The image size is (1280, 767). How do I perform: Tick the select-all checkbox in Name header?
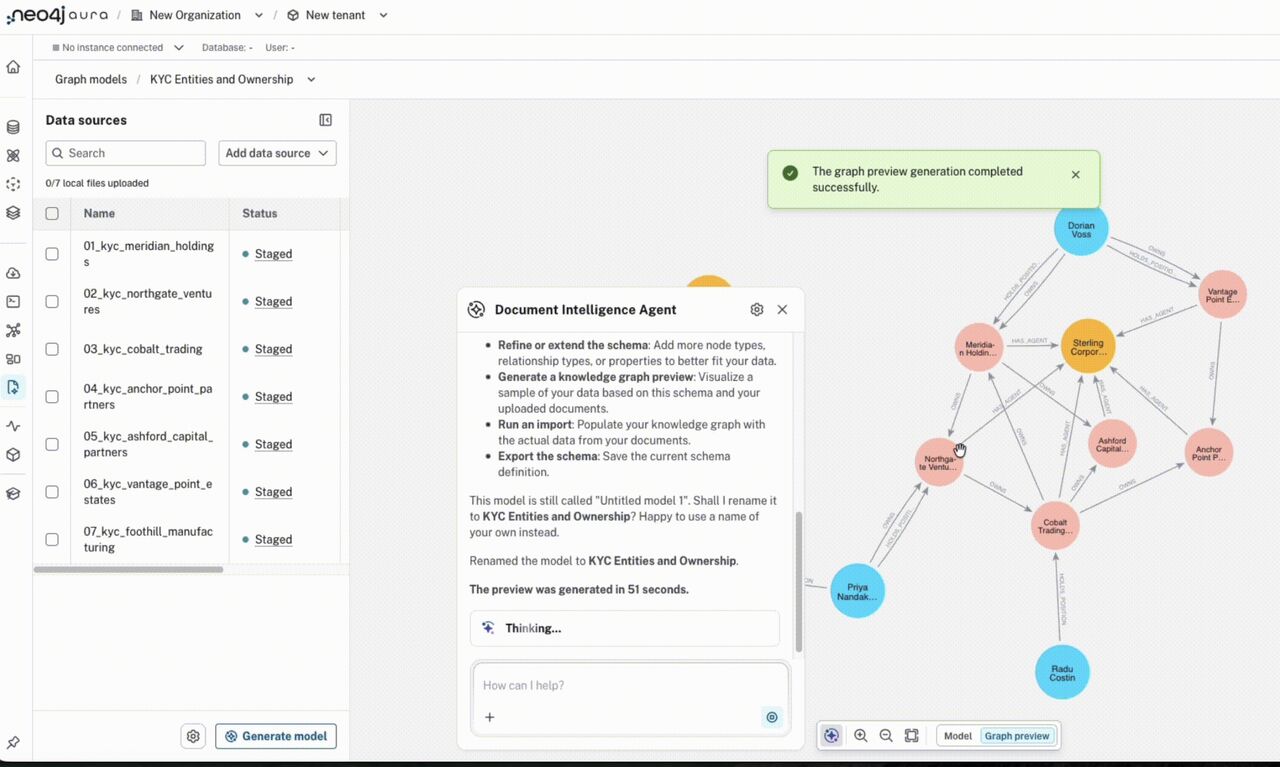(52, 213)
